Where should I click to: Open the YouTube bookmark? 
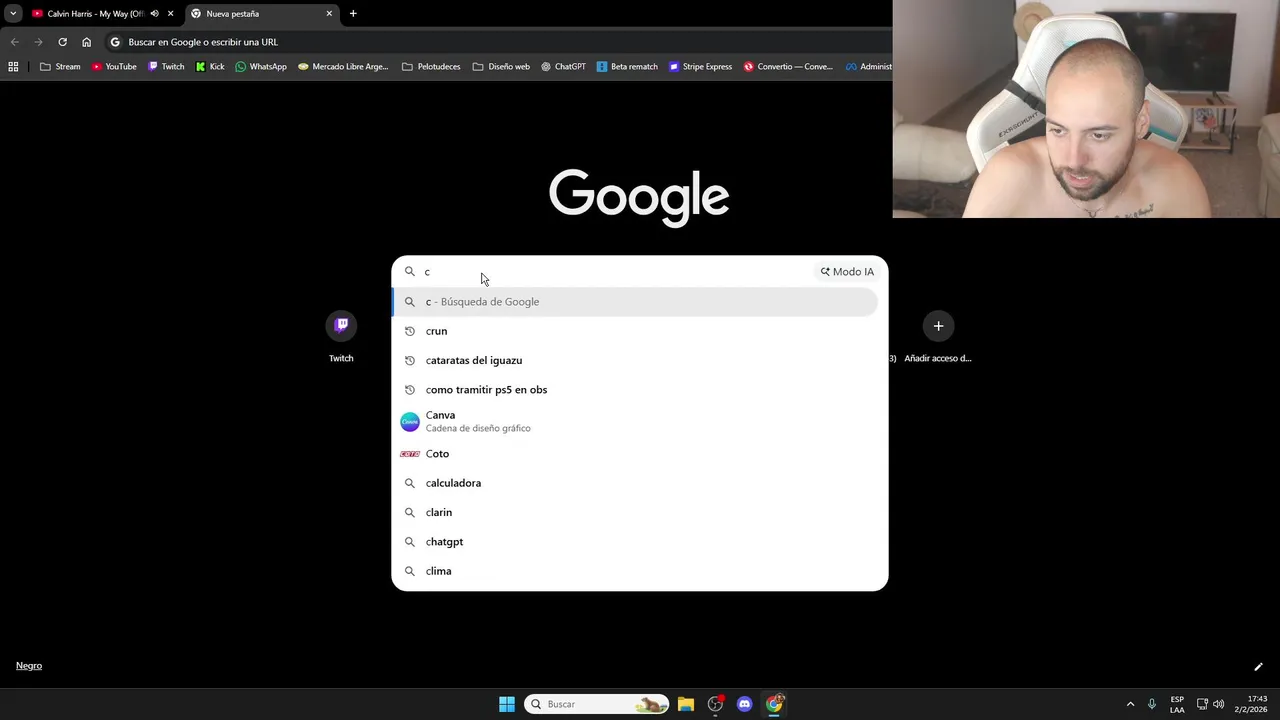point(114,67)
